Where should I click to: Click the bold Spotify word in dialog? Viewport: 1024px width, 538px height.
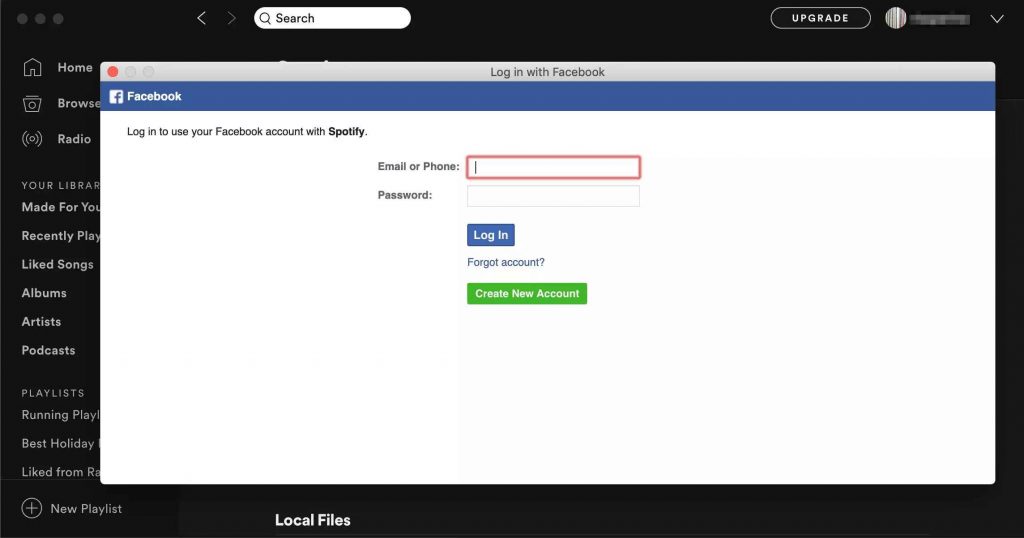pos(346,131)
